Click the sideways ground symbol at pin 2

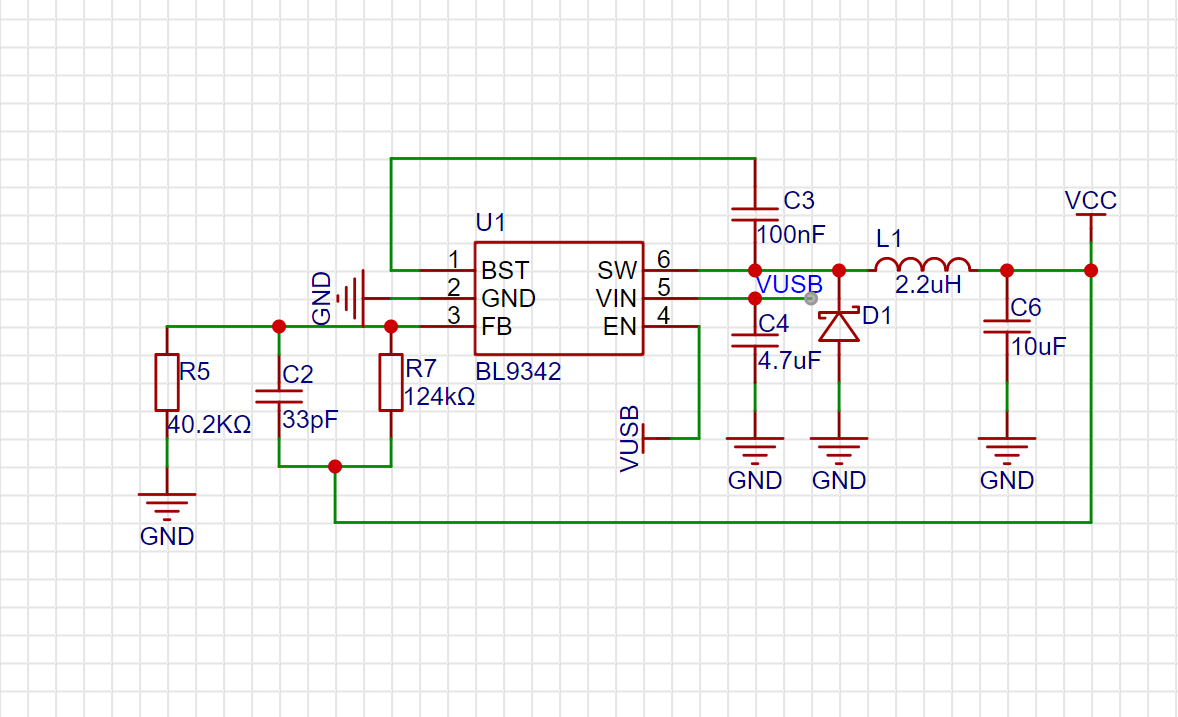click(351, 298)
